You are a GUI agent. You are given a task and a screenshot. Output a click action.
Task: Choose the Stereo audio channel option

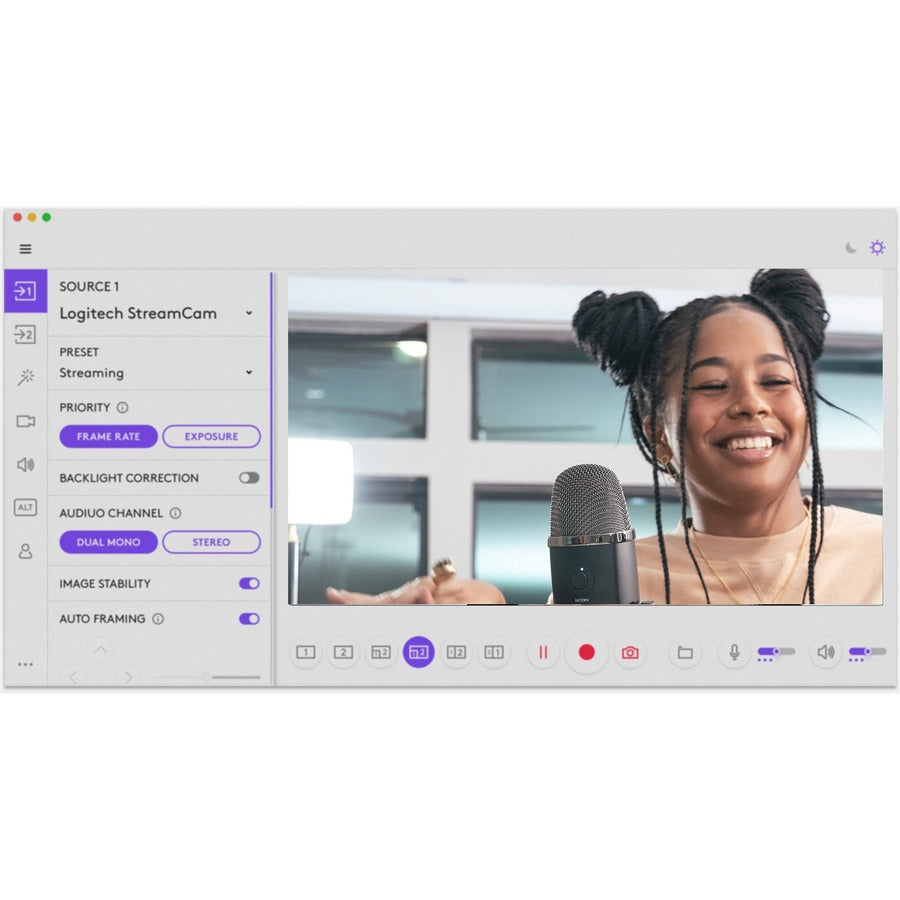211,542
